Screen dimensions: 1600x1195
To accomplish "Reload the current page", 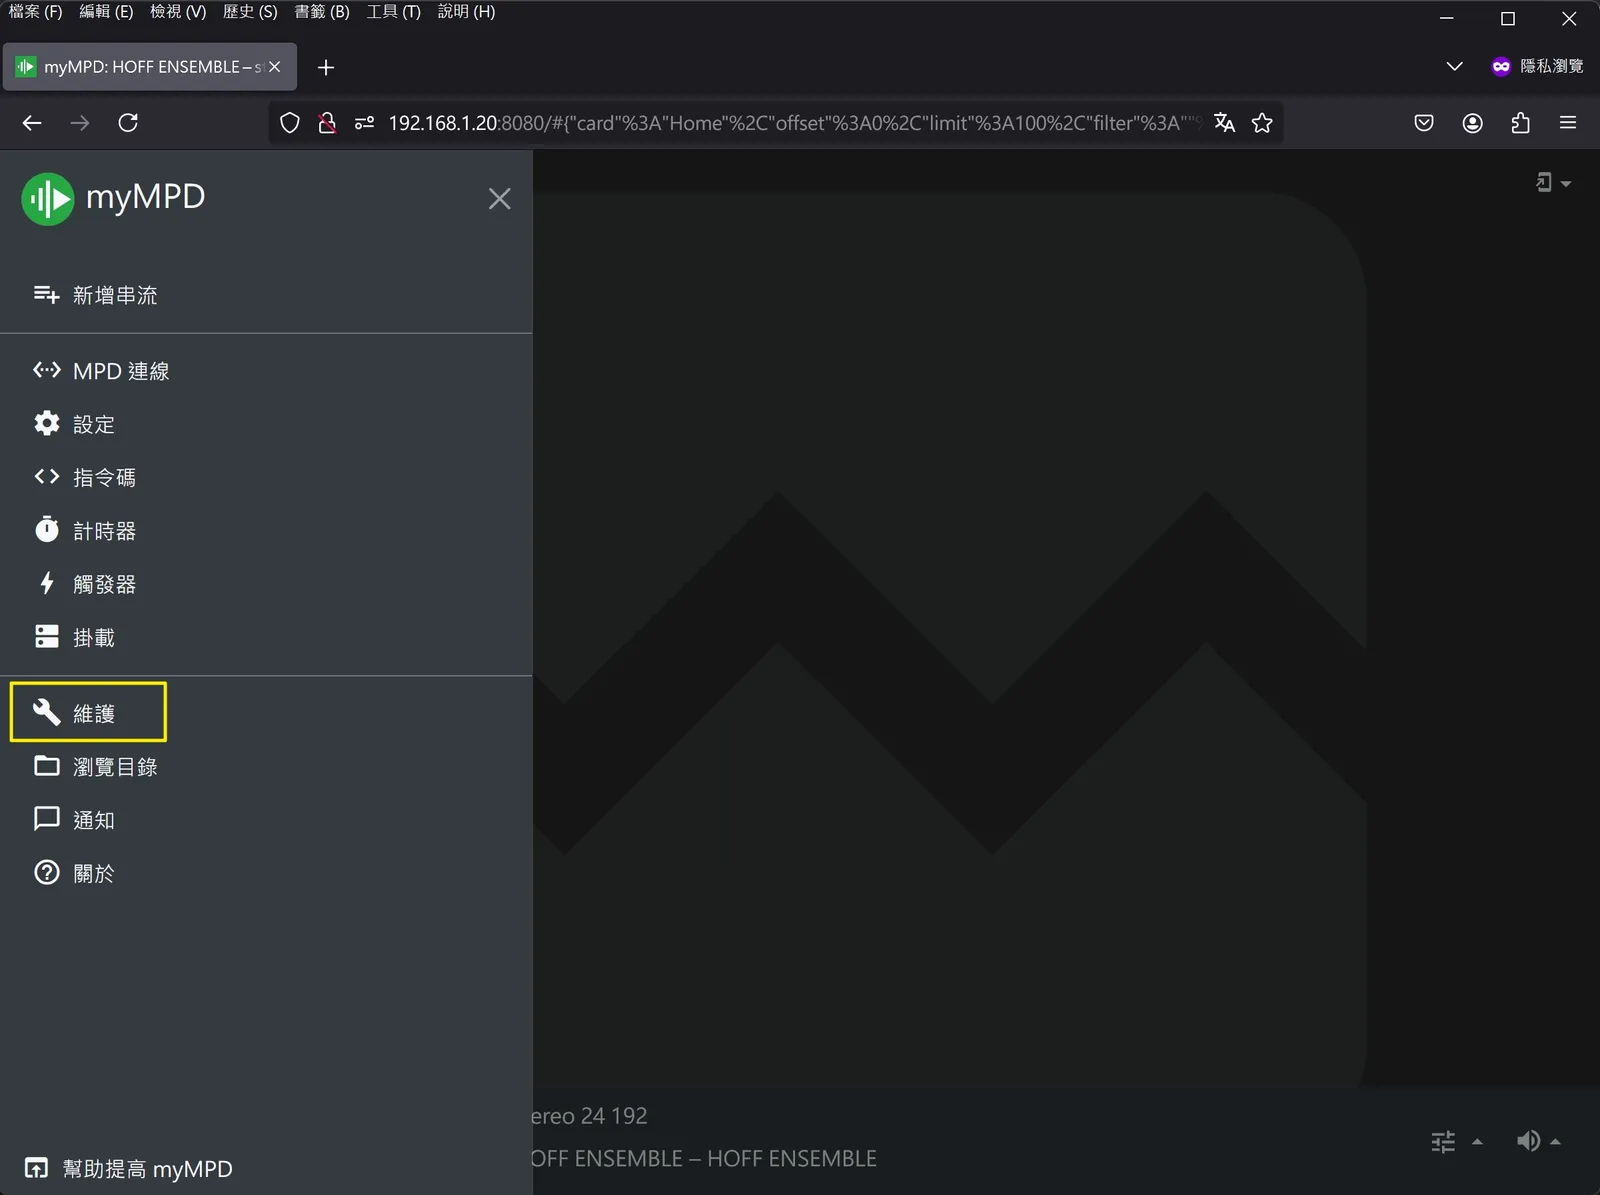I will click(128, 123).
